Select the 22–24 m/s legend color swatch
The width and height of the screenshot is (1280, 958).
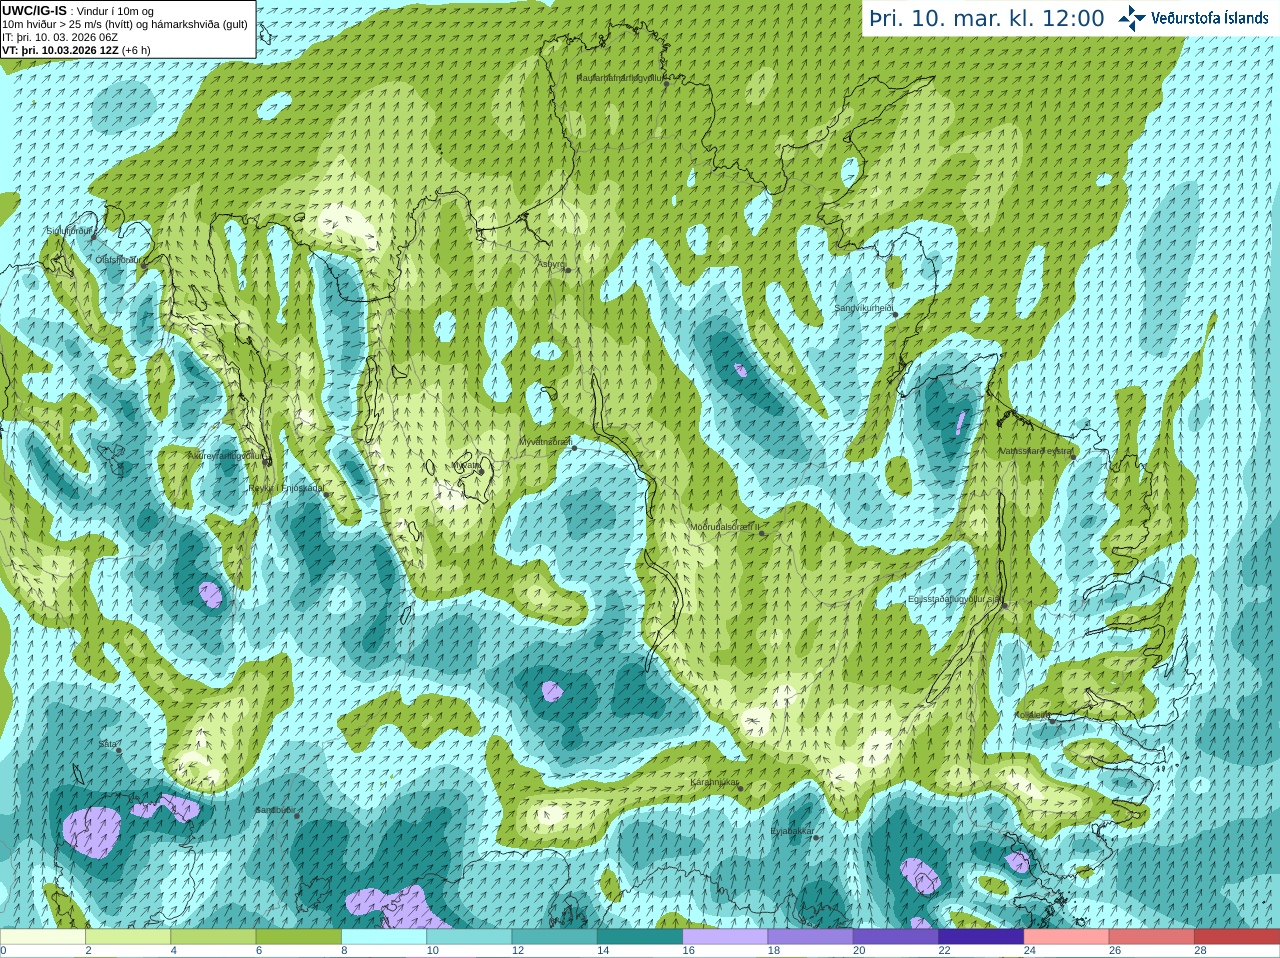tap(981, 937)
